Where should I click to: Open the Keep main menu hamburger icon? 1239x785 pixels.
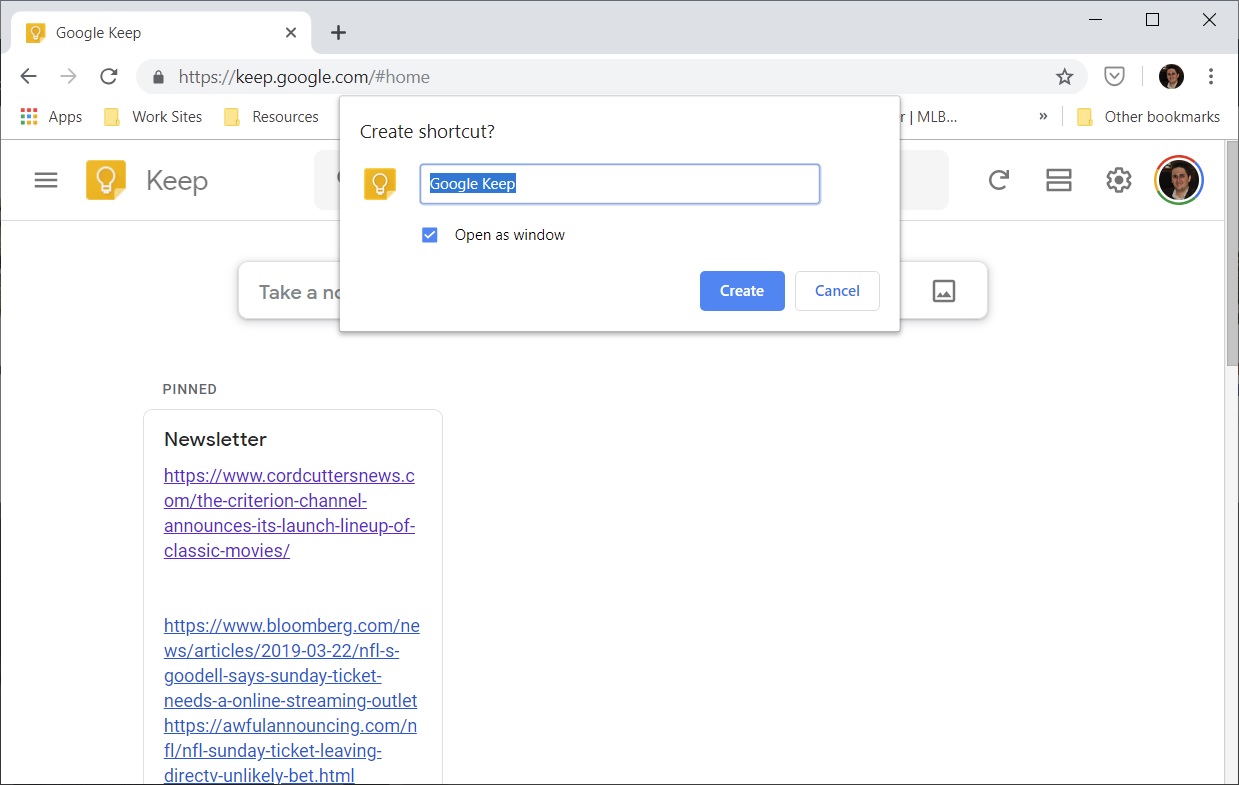(x=46, y=181)
